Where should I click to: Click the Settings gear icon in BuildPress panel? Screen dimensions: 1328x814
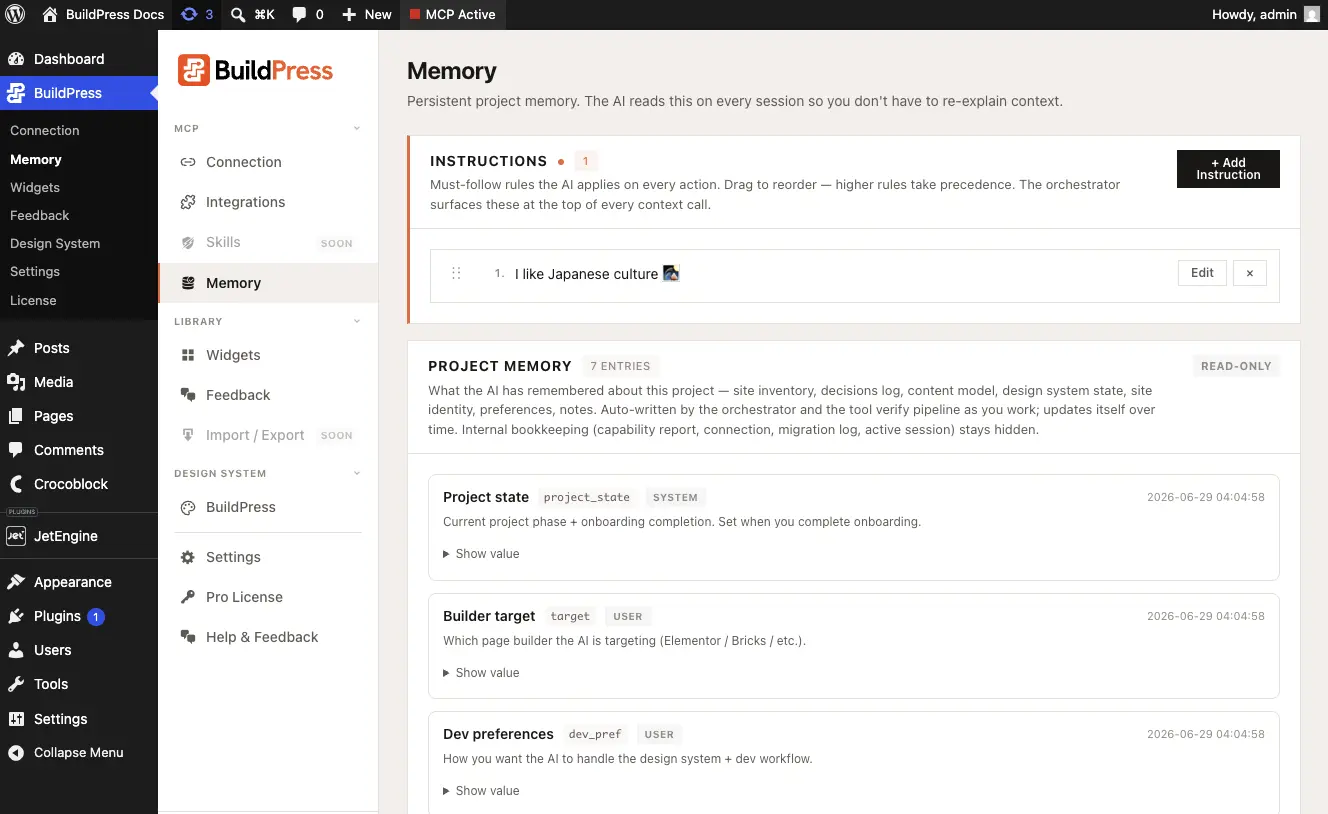[x=187, y=557]
